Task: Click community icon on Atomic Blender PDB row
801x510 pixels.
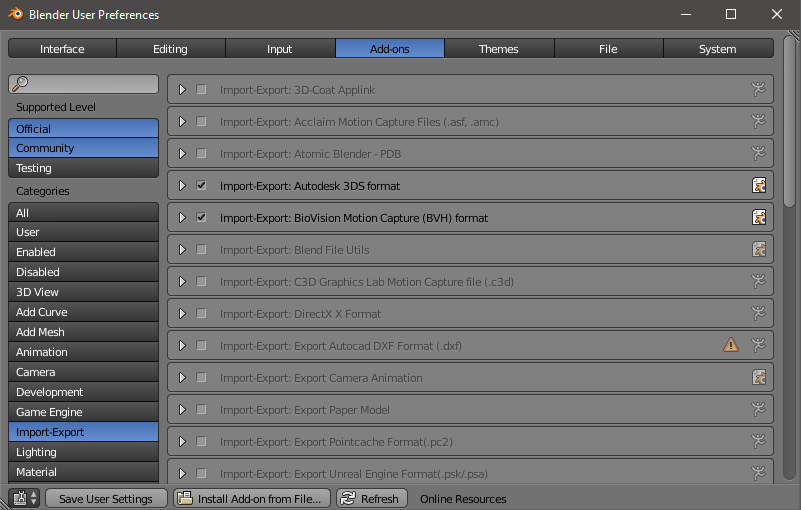Action: tap(759, 153)
